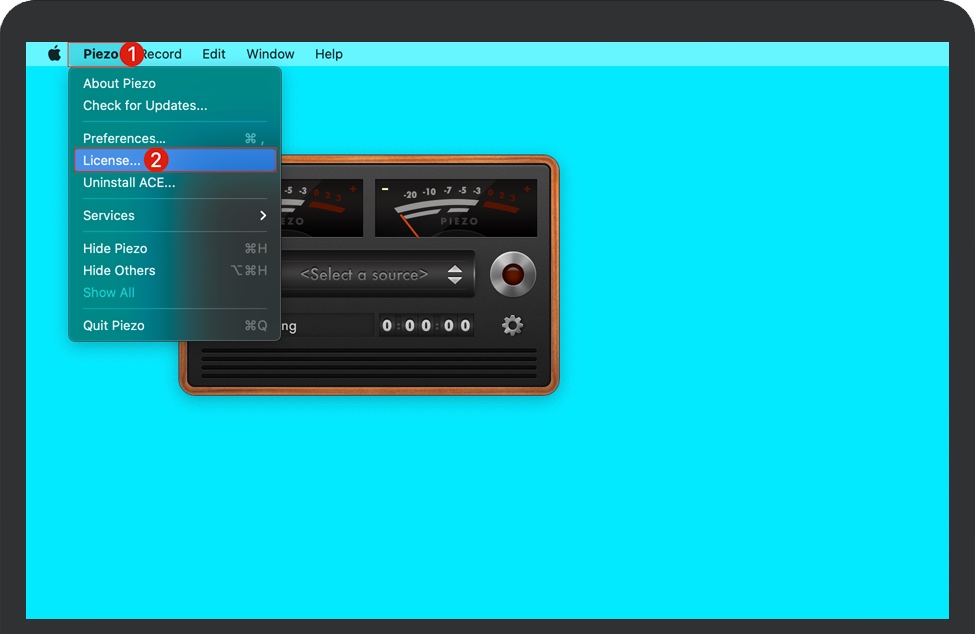
Task: Open the Select a source popup
Action: point(377,274)
